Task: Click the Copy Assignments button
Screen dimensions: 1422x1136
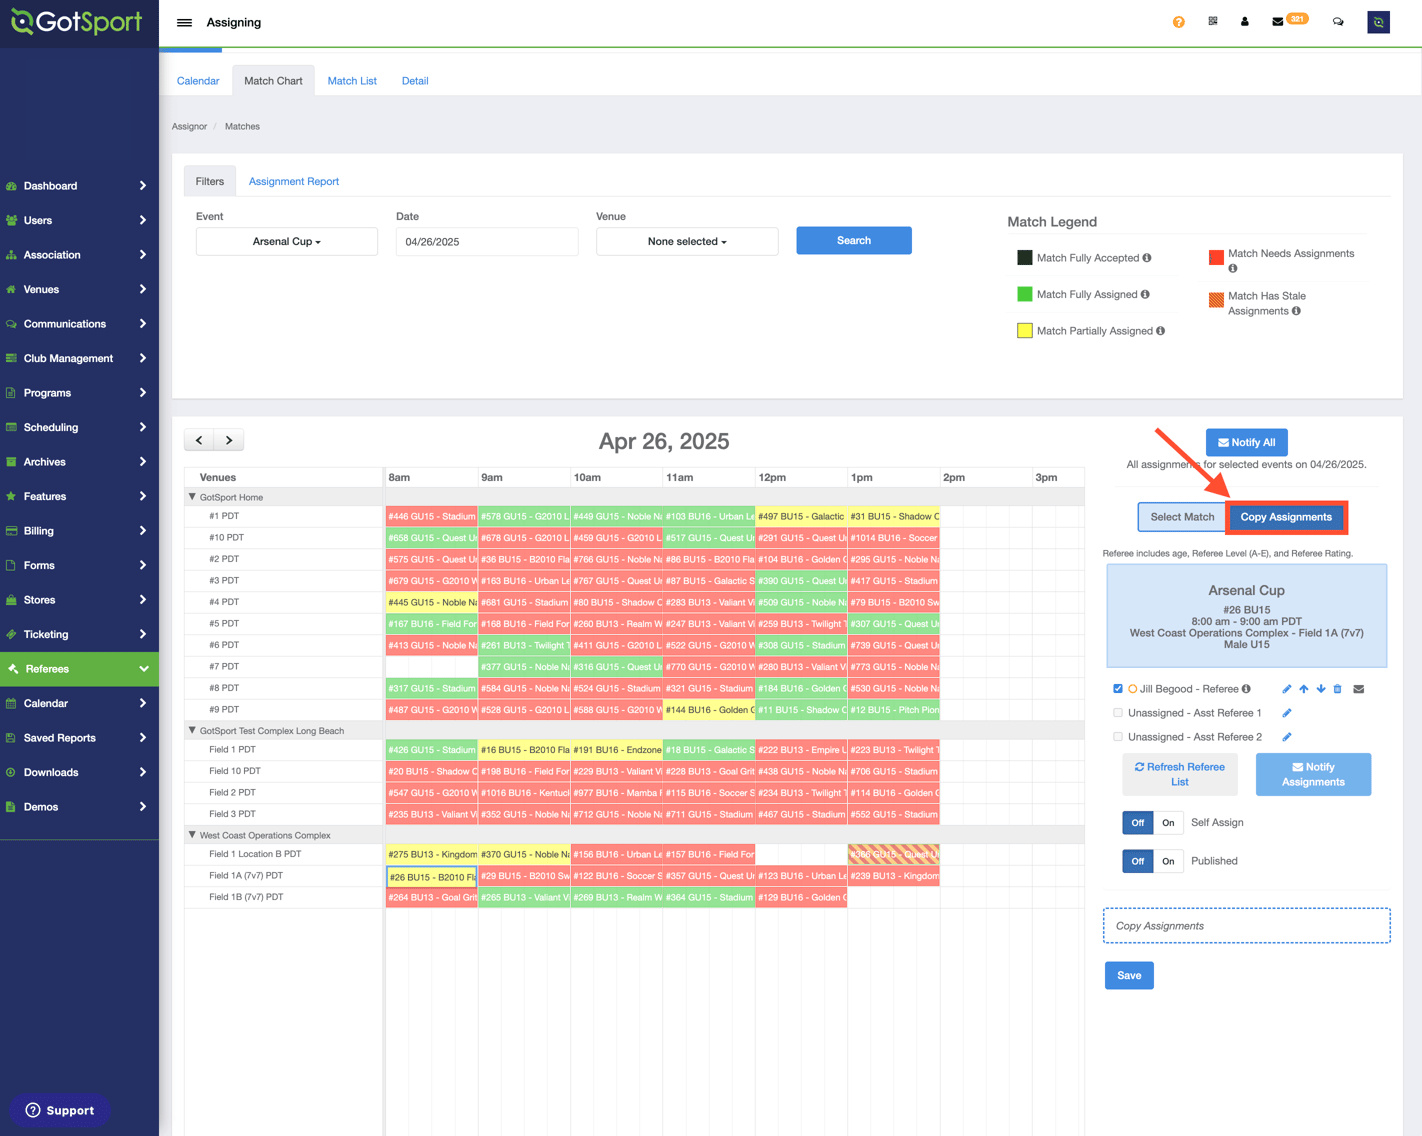Action: point(1286,517)
